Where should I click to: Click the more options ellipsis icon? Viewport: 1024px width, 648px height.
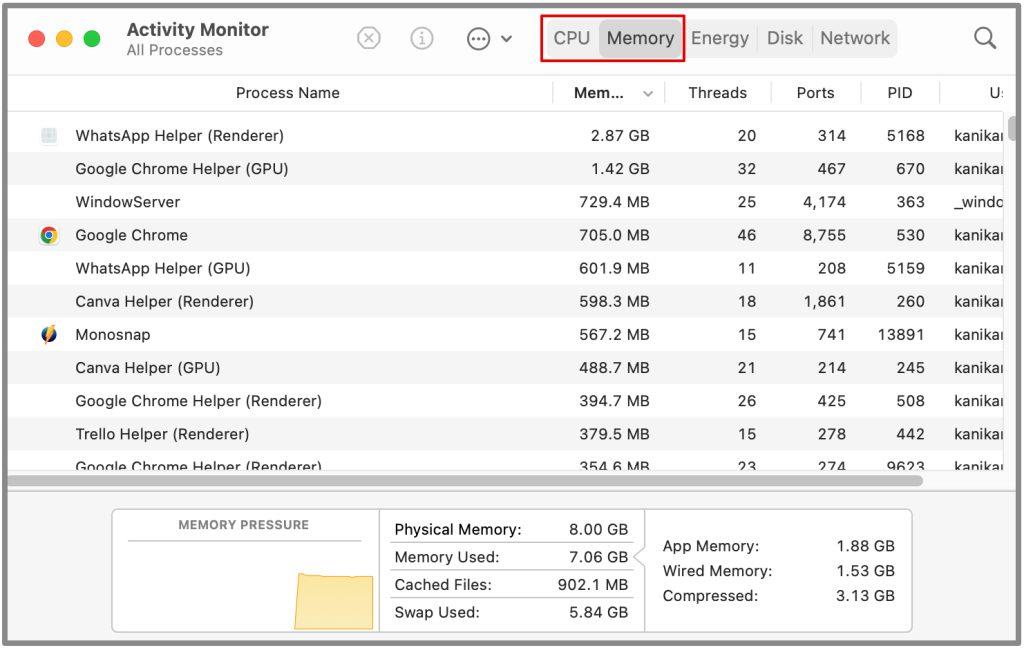[x=479, y=39]
